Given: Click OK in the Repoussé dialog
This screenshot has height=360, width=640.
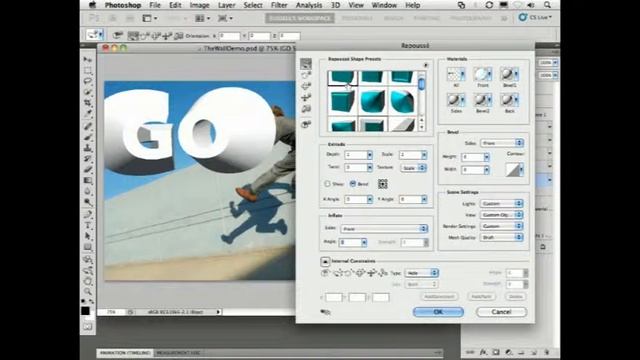Looking at the screenshot, I should (x=438, y=312).
